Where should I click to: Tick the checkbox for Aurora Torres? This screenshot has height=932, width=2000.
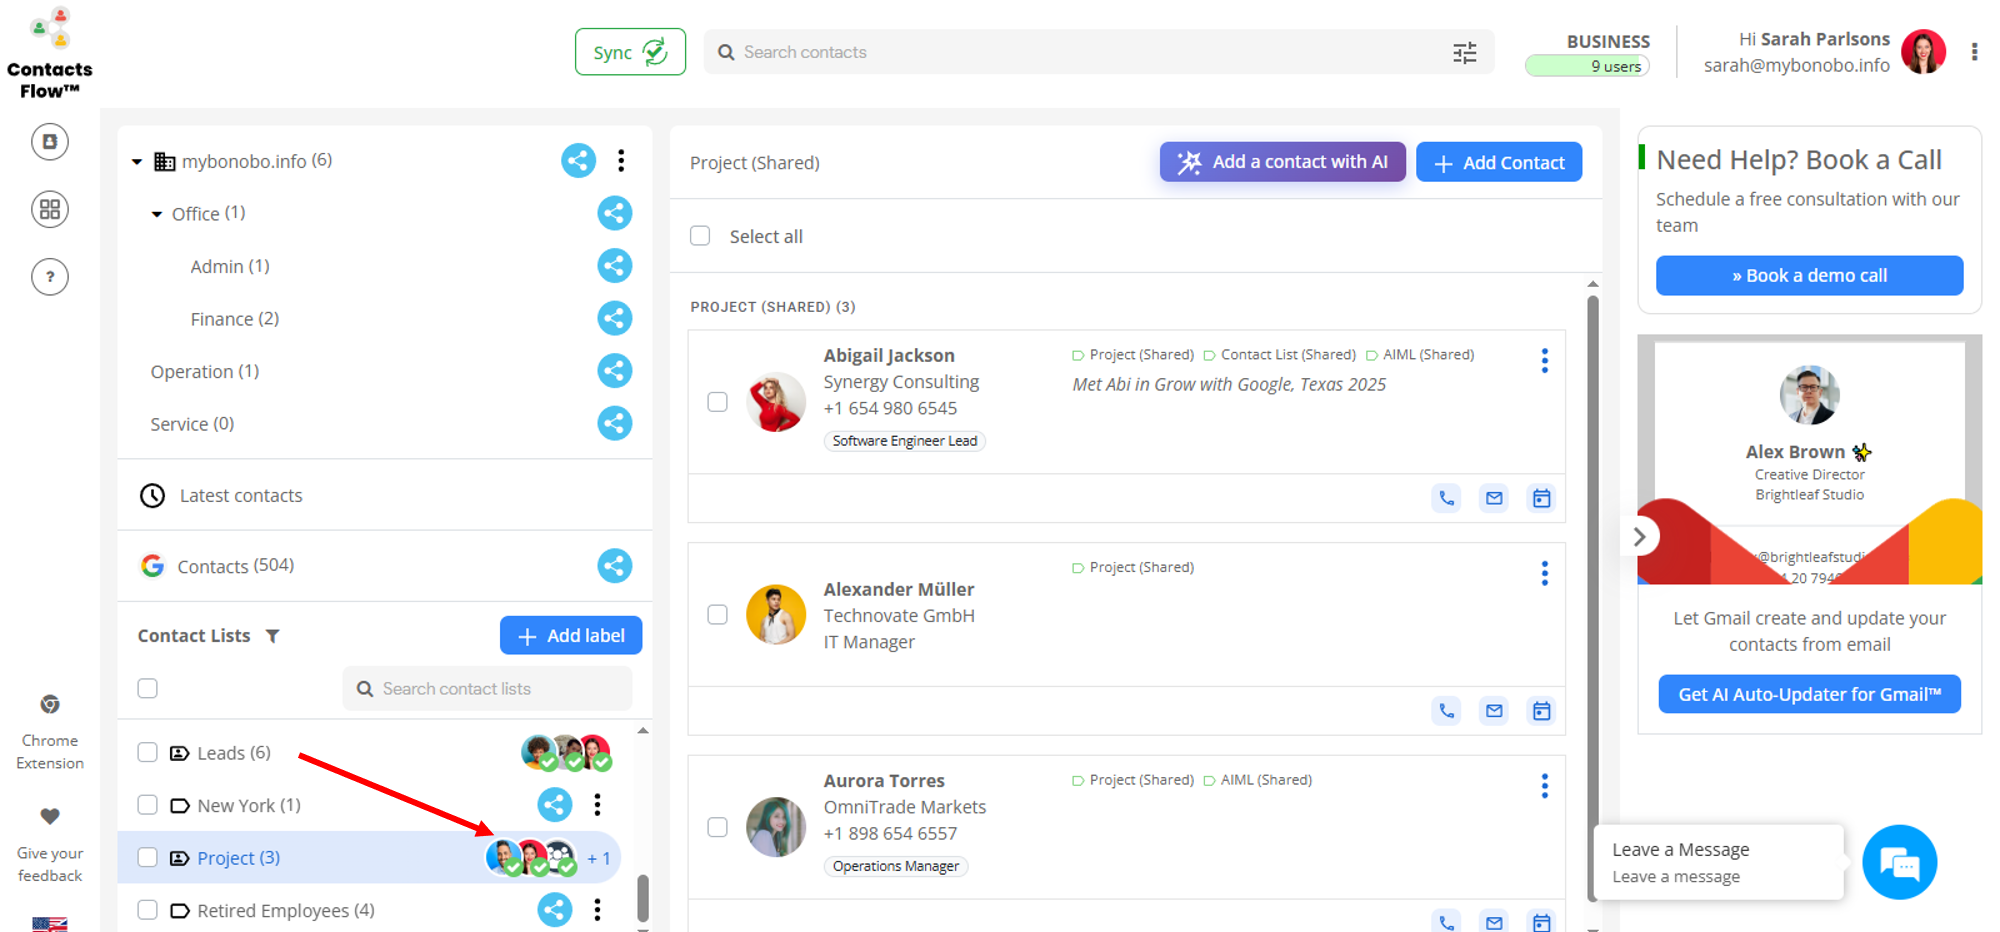point(717,827)
